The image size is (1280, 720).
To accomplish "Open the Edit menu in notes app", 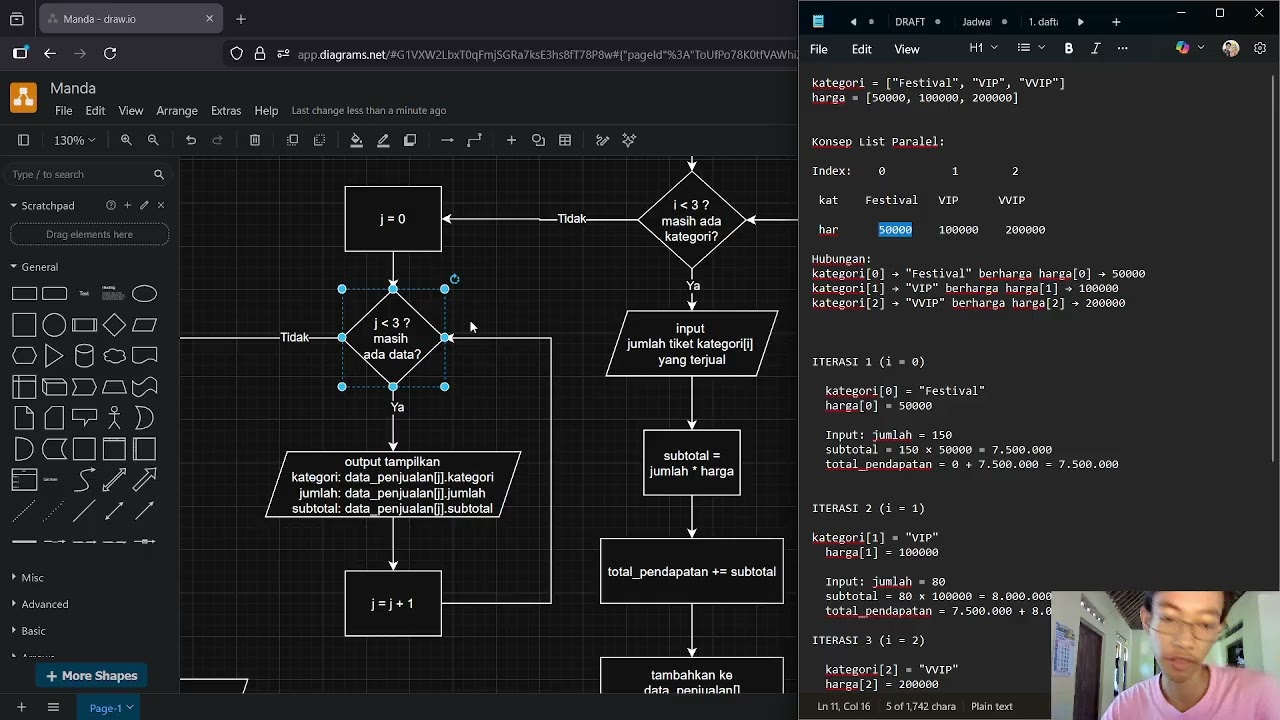I will pos(862,49).
